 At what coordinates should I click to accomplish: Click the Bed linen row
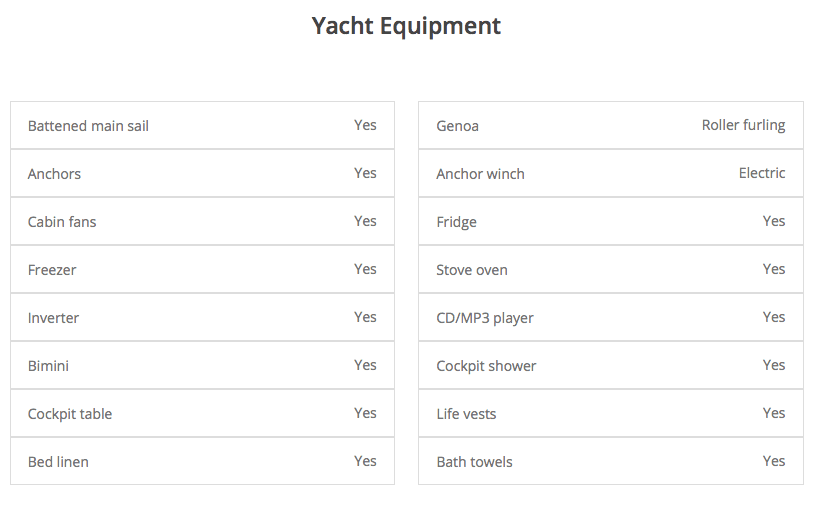202,461
